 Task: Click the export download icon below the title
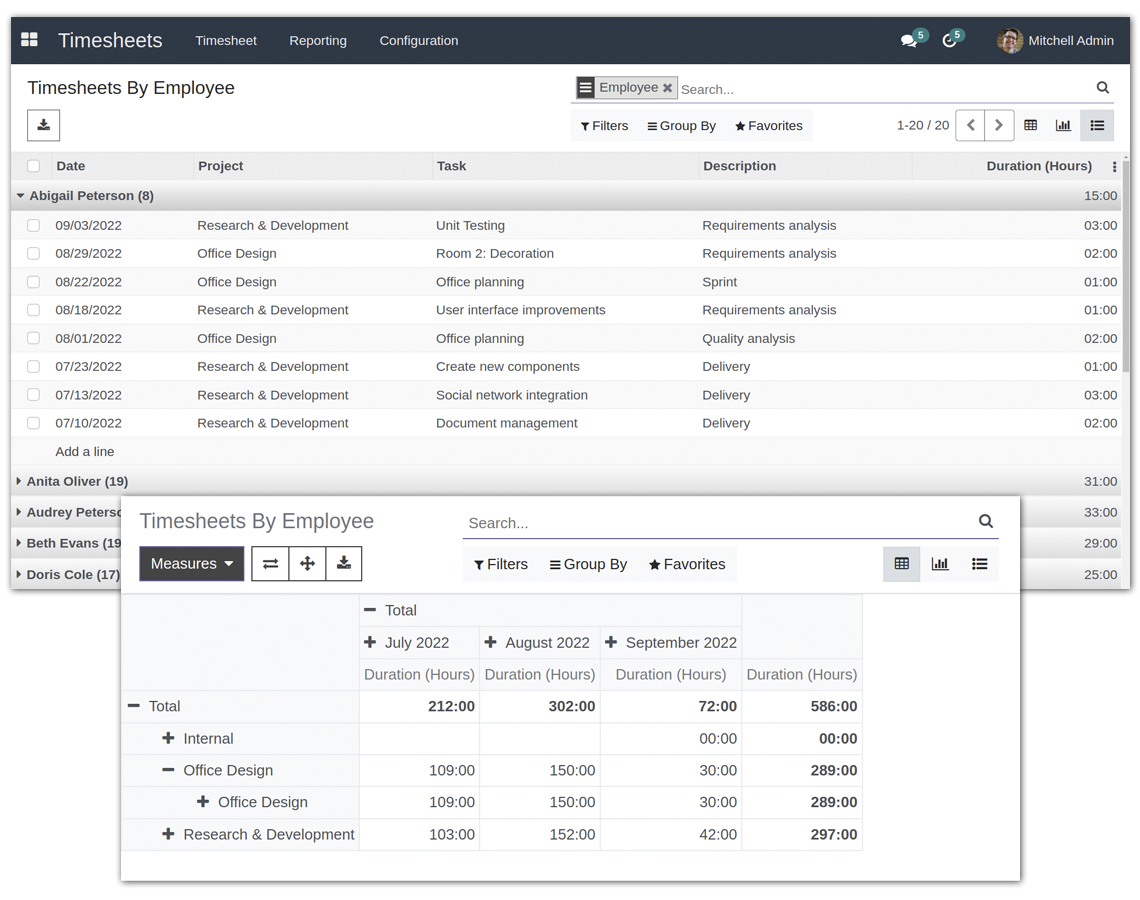pos(43,125)
